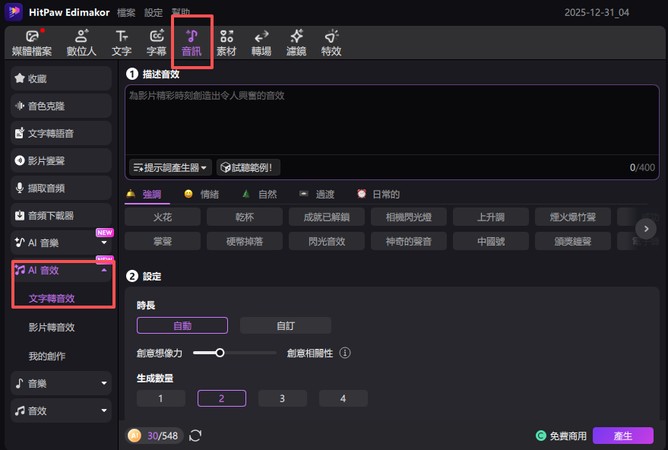Open the 媒體檔案 media panel
This screenshot has height=450, width=668.
32,43
